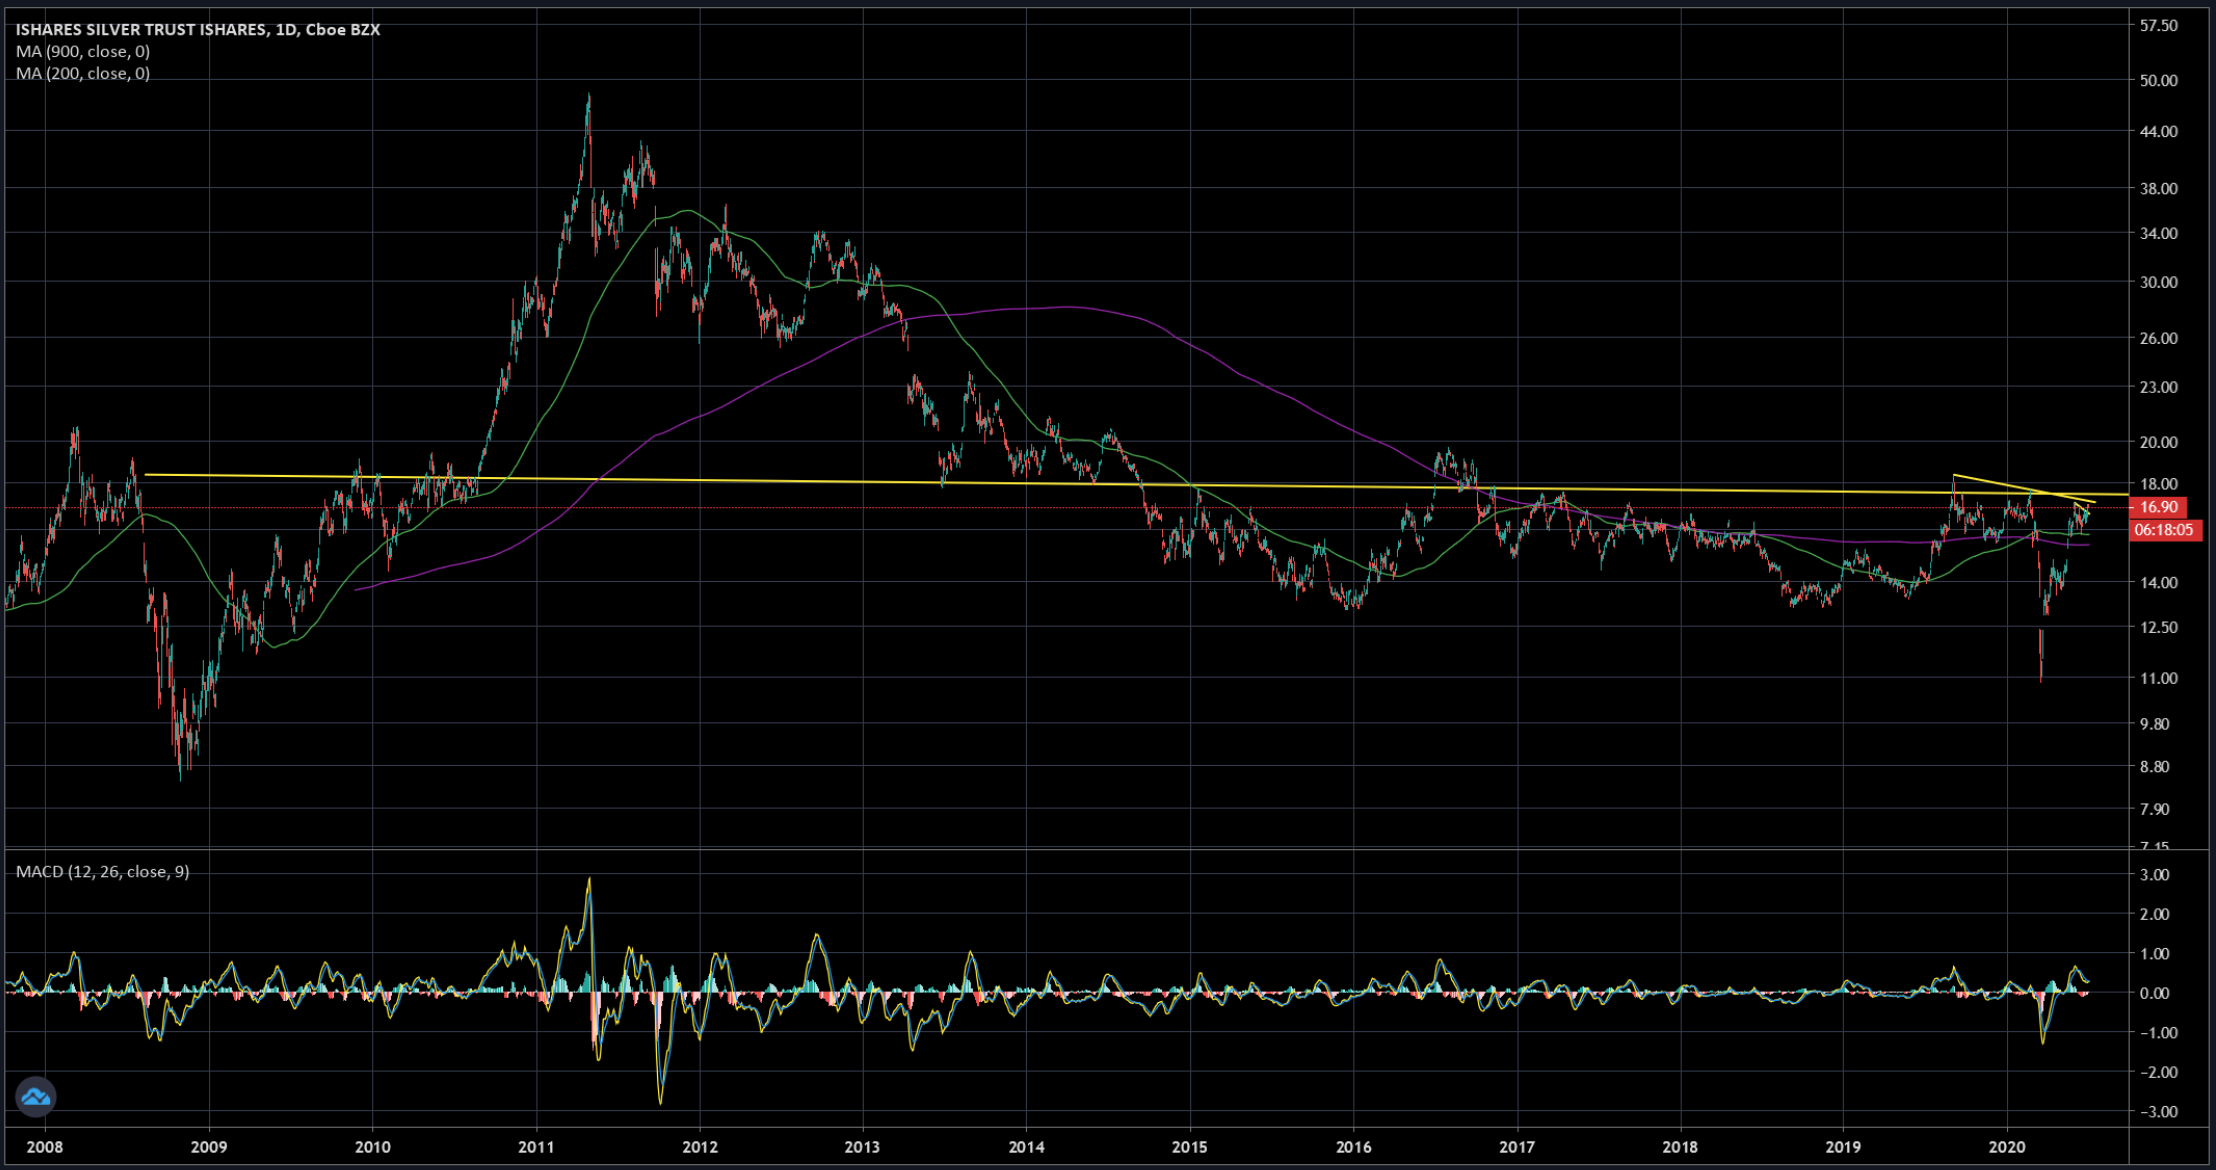Open the MA (200, close, 0) indicator legend
The image size is (2216, 1170).
coord(83,73)
